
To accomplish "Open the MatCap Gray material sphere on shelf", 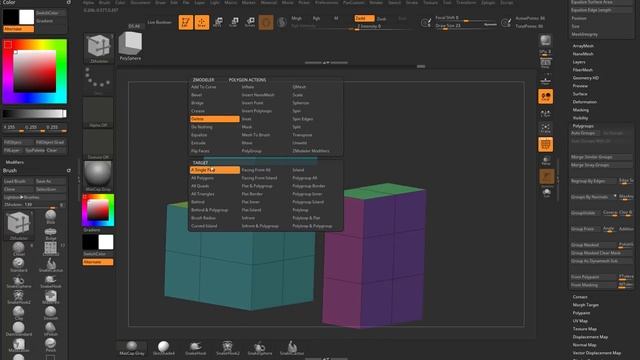I will coord(98,176).
